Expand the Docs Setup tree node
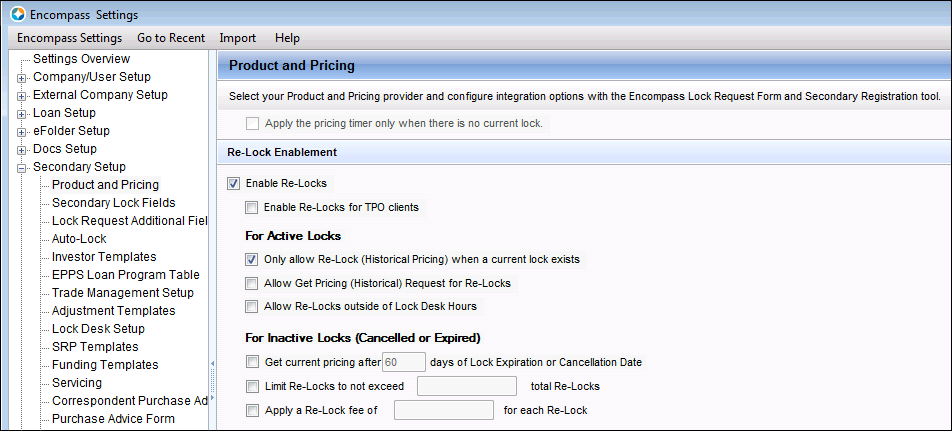The image size is (952, 431). (21, 150)
